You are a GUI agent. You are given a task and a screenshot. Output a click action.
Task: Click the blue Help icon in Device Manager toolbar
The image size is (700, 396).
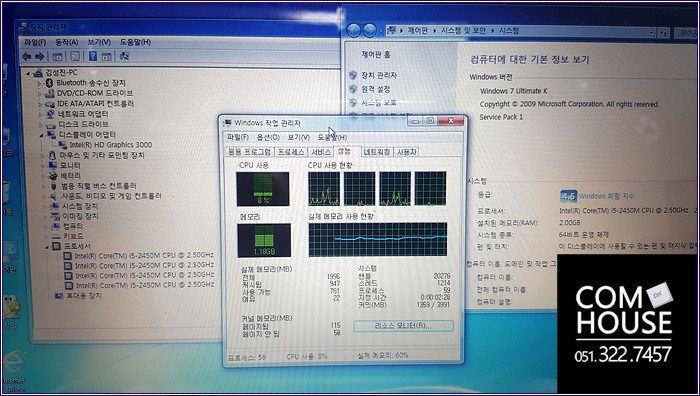coord(93,56)
